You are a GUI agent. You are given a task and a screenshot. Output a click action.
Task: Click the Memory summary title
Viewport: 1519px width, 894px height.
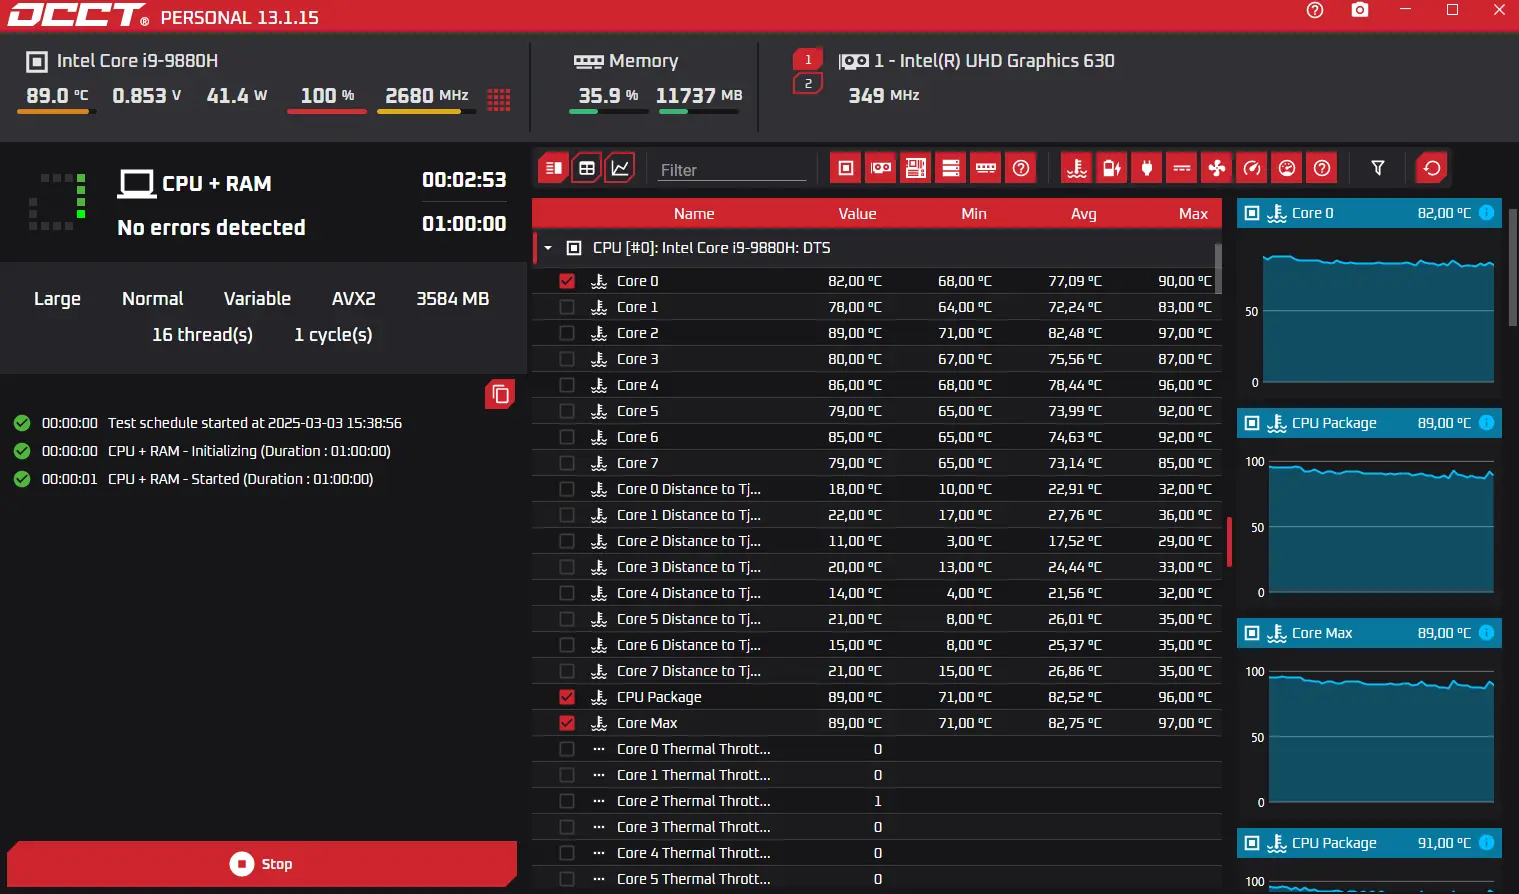coord(643,61)
